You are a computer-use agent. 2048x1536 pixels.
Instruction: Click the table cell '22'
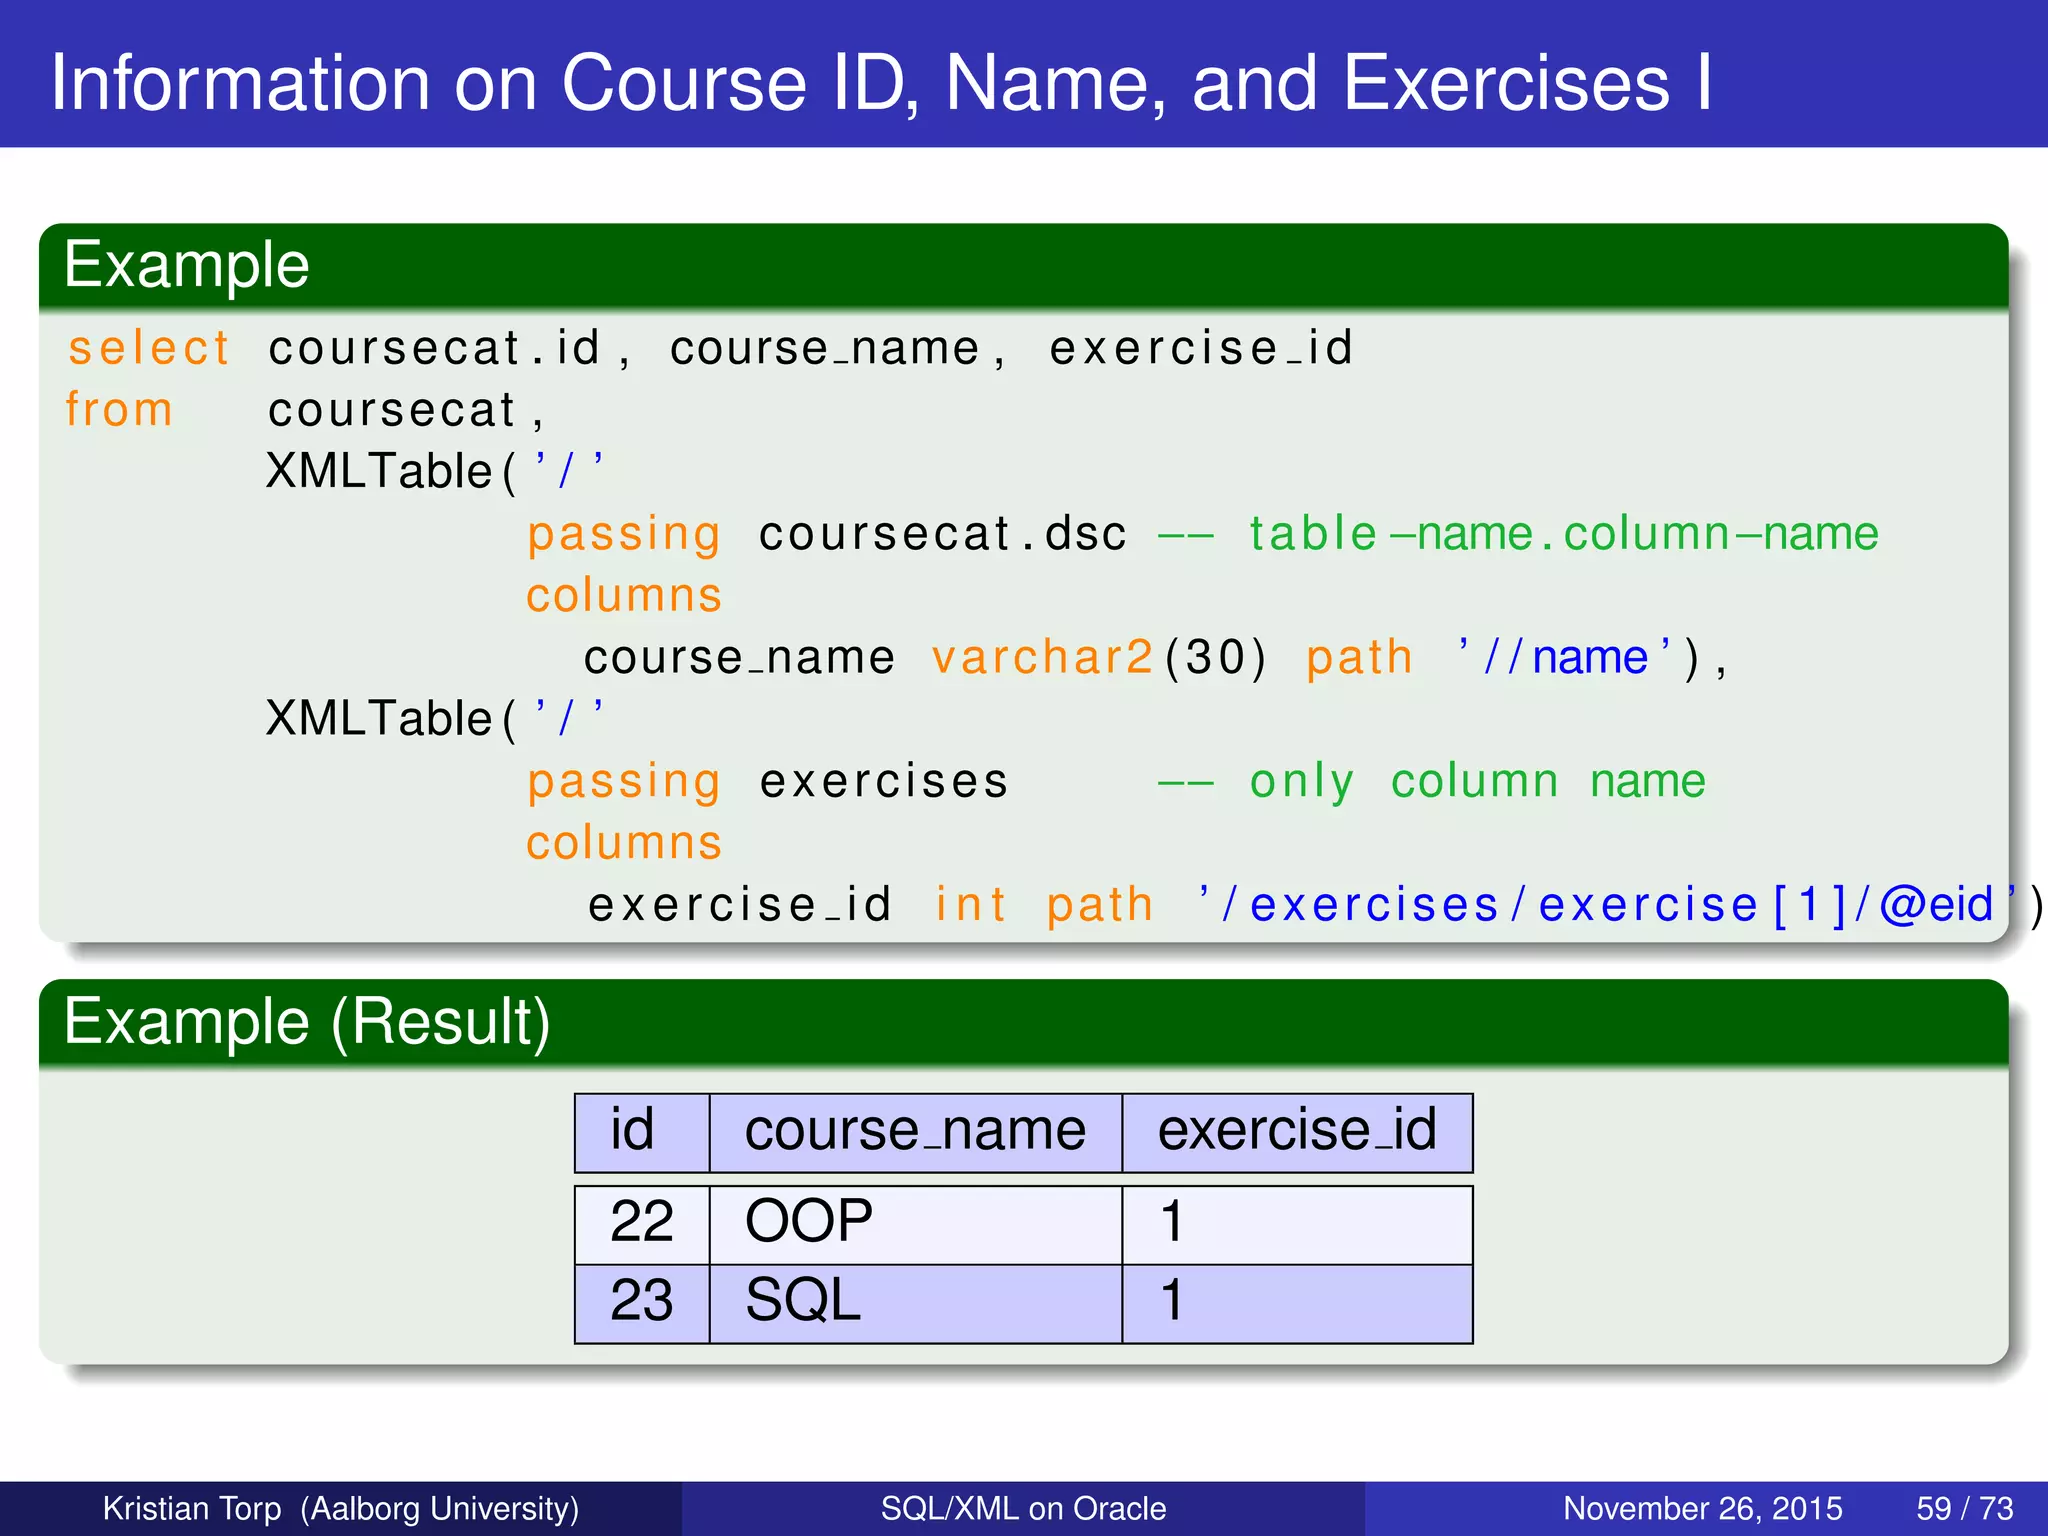coord(642,1224)
